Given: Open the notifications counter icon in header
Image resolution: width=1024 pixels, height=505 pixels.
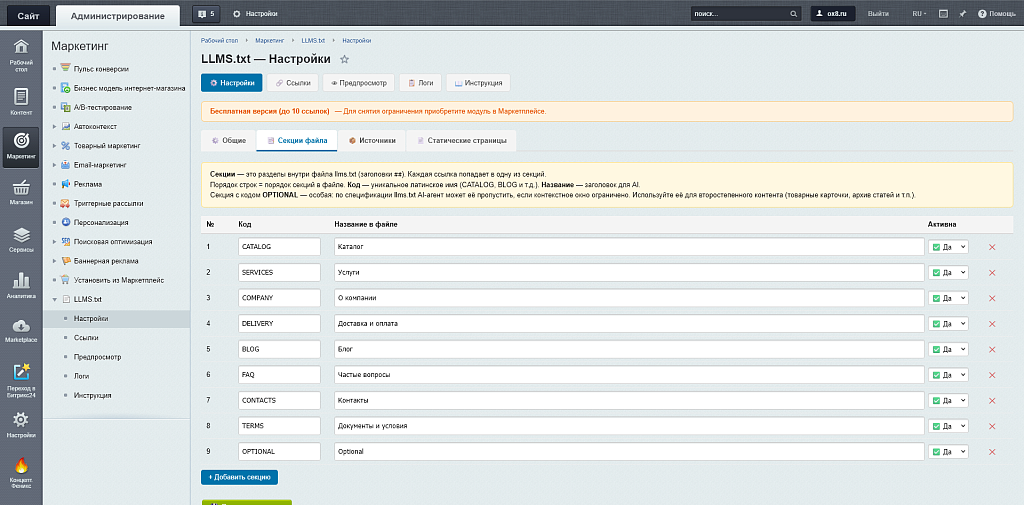Looking at the screenshot, I should click(206, 14).
